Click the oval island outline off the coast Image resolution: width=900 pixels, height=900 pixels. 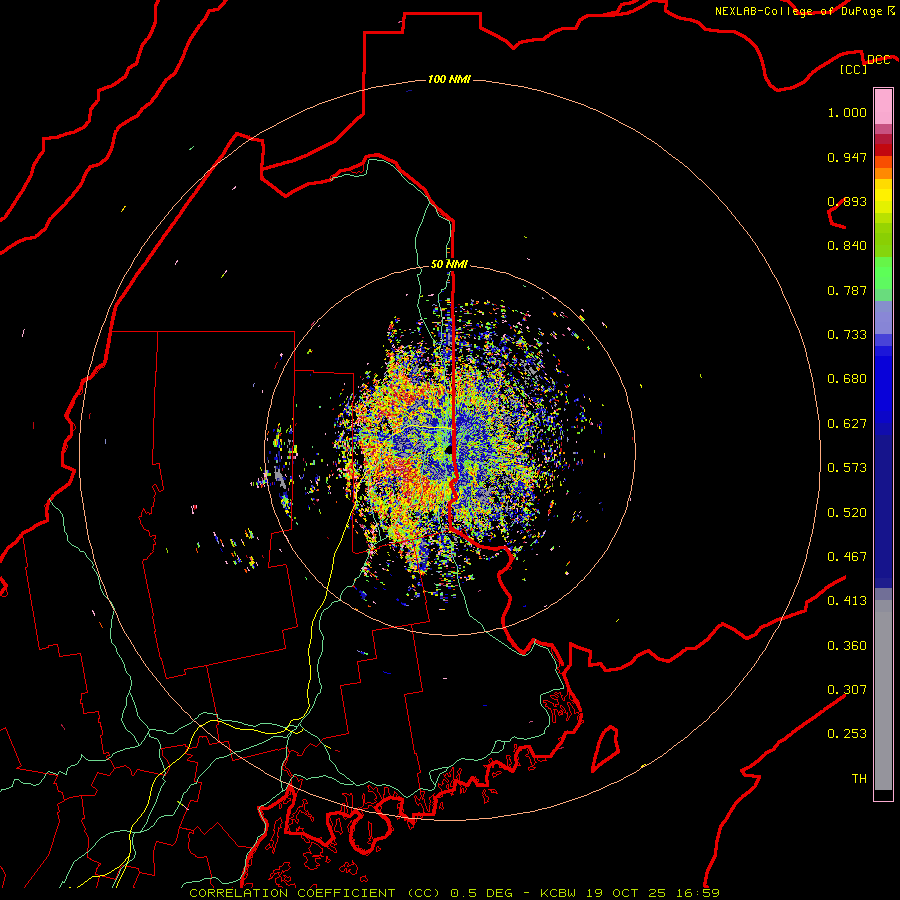click(606, 748)
